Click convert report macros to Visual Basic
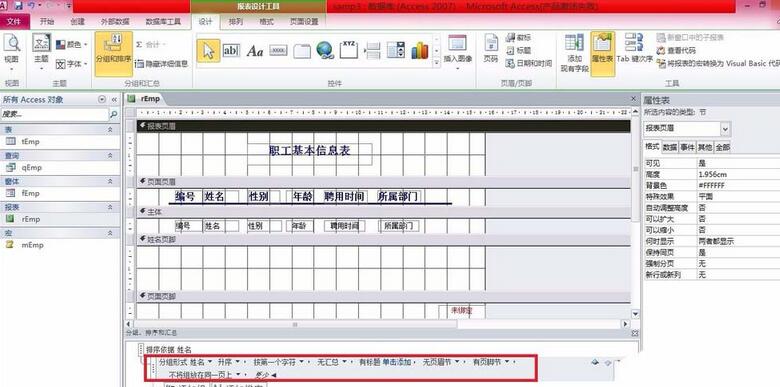 718,63
